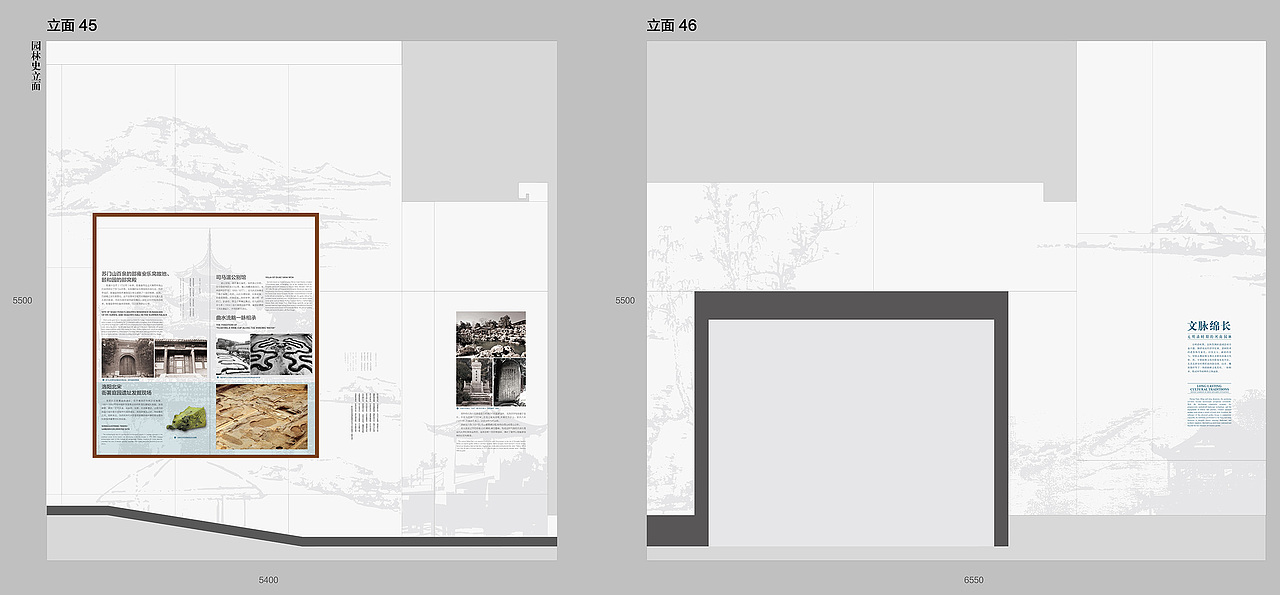
Task: Select the 'Long-lasting Cultural Traditions' English heading
Action: coord(1209,389)
